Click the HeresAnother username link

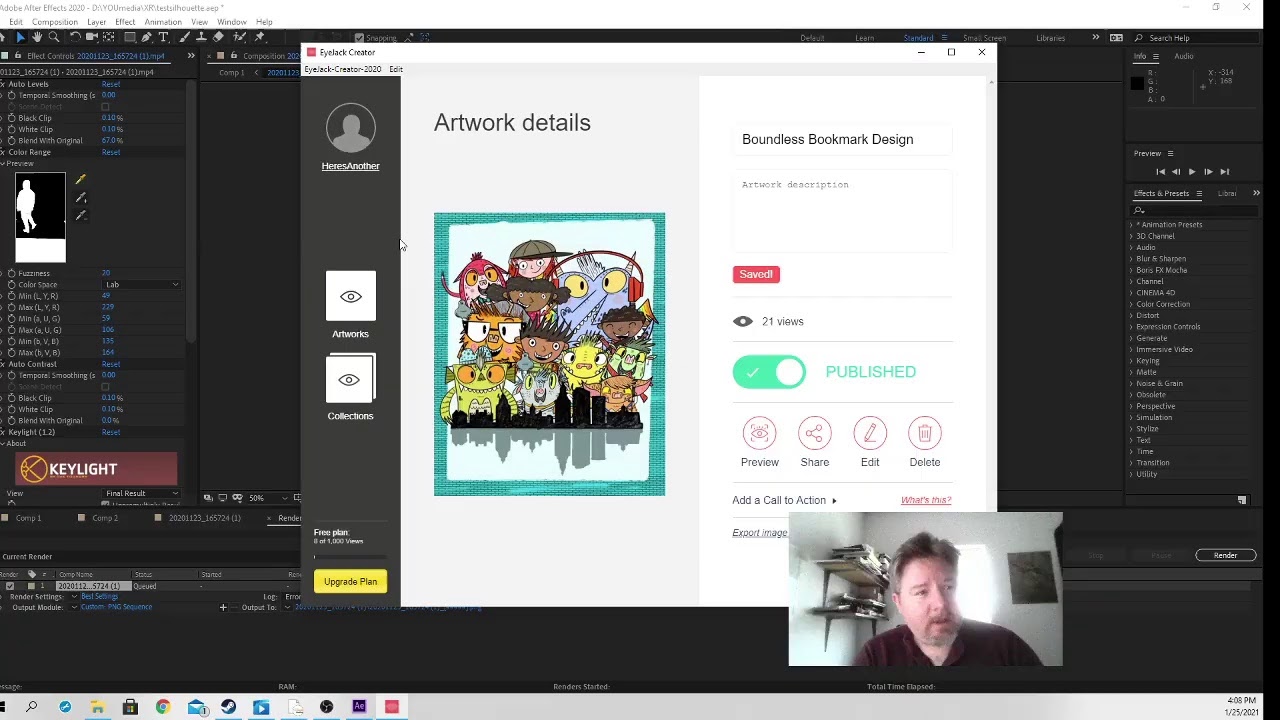pyautogui.click(x=350, y=166)
